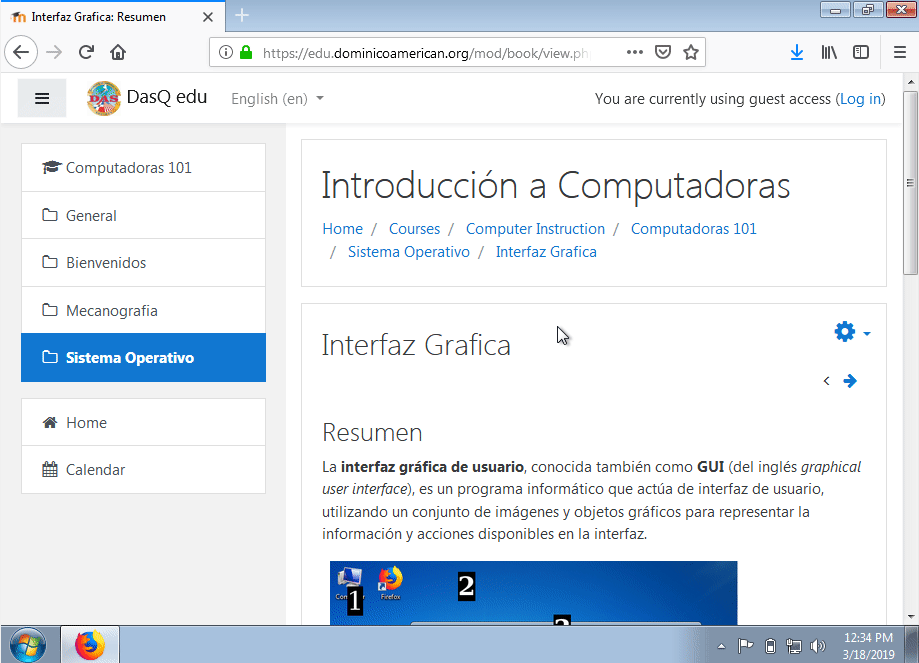Show site information for the green padlock
919x663 pixels.
coord(246,53)
